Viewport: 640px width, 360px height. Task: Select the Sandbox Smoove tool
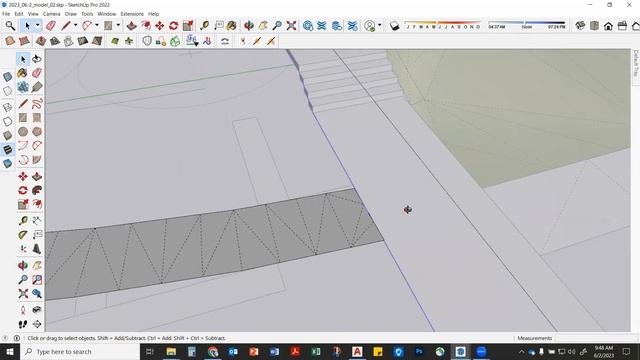(x=41, y=41)
